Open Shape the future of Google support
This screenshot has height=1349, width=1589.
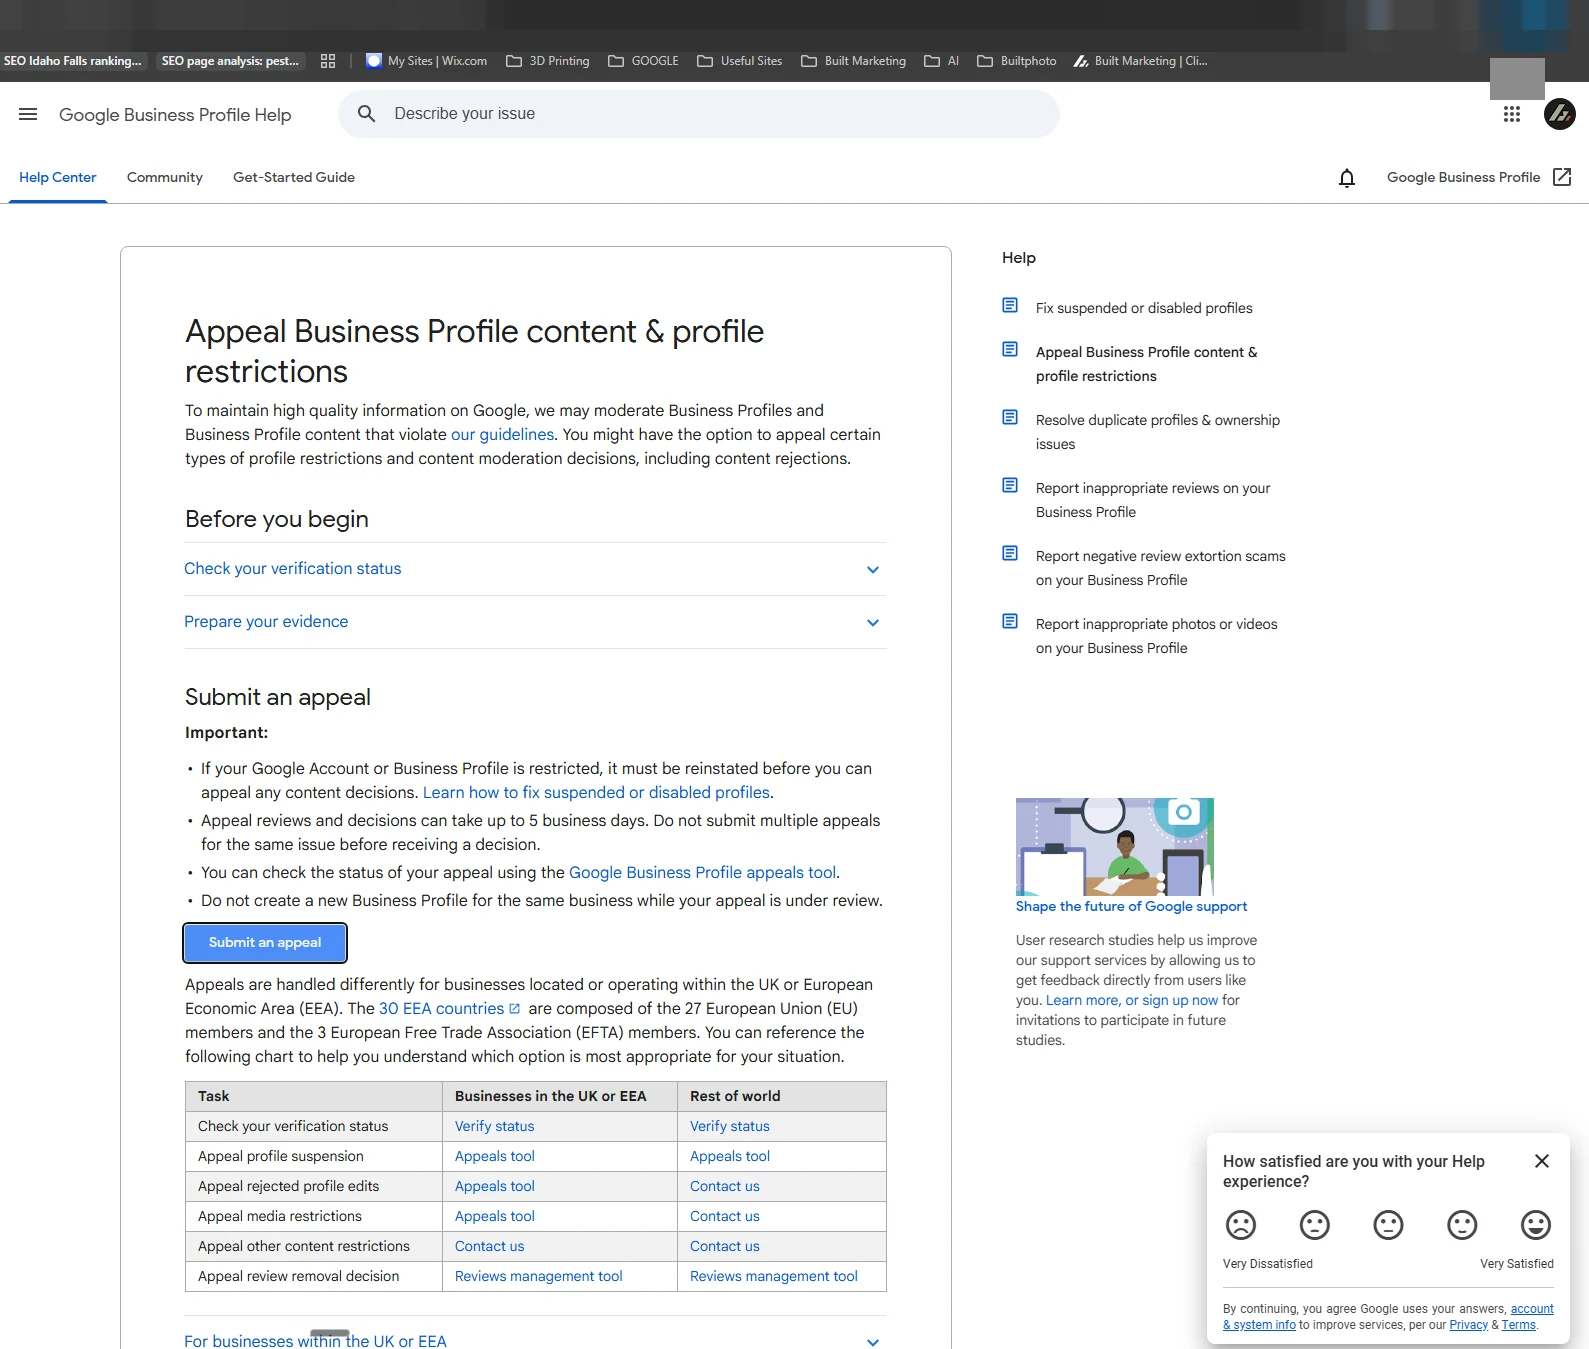(x=1131, y=906)
